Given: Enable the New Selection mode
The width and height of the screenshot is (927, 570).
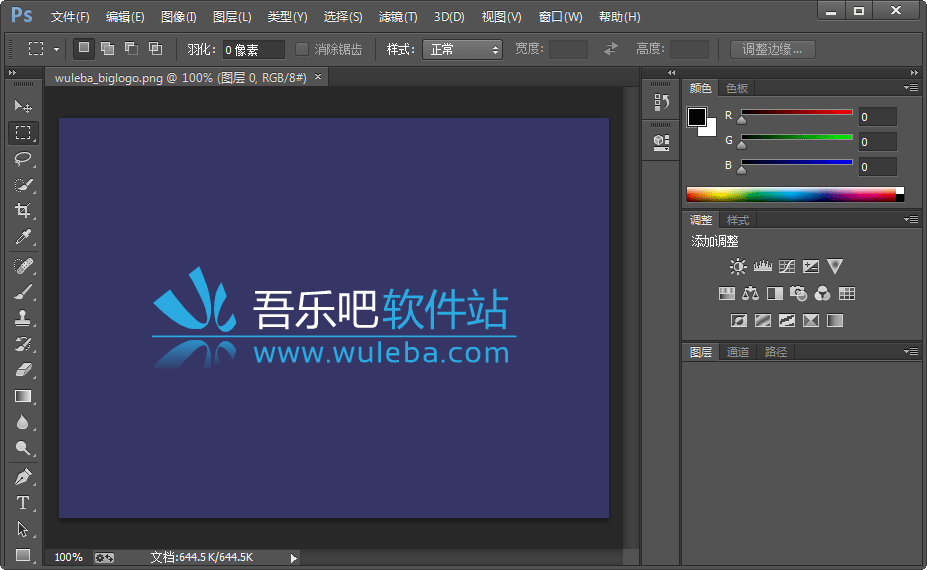Looking at the screenshot, I should pos(84,48).
